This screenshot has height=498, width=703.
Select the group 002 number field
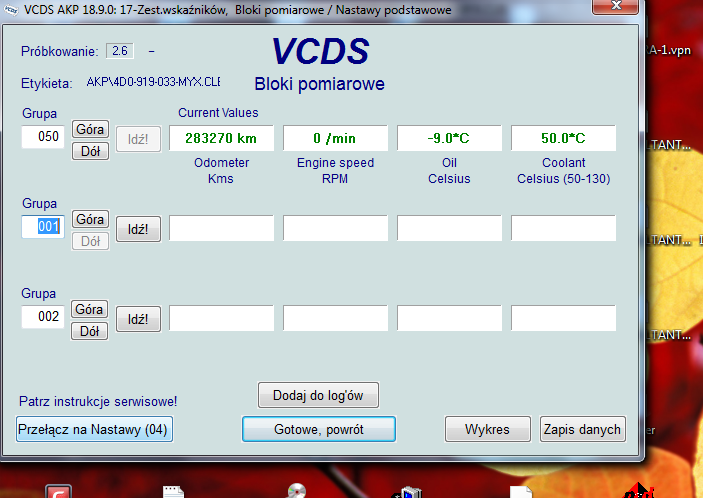coord(43,316)
